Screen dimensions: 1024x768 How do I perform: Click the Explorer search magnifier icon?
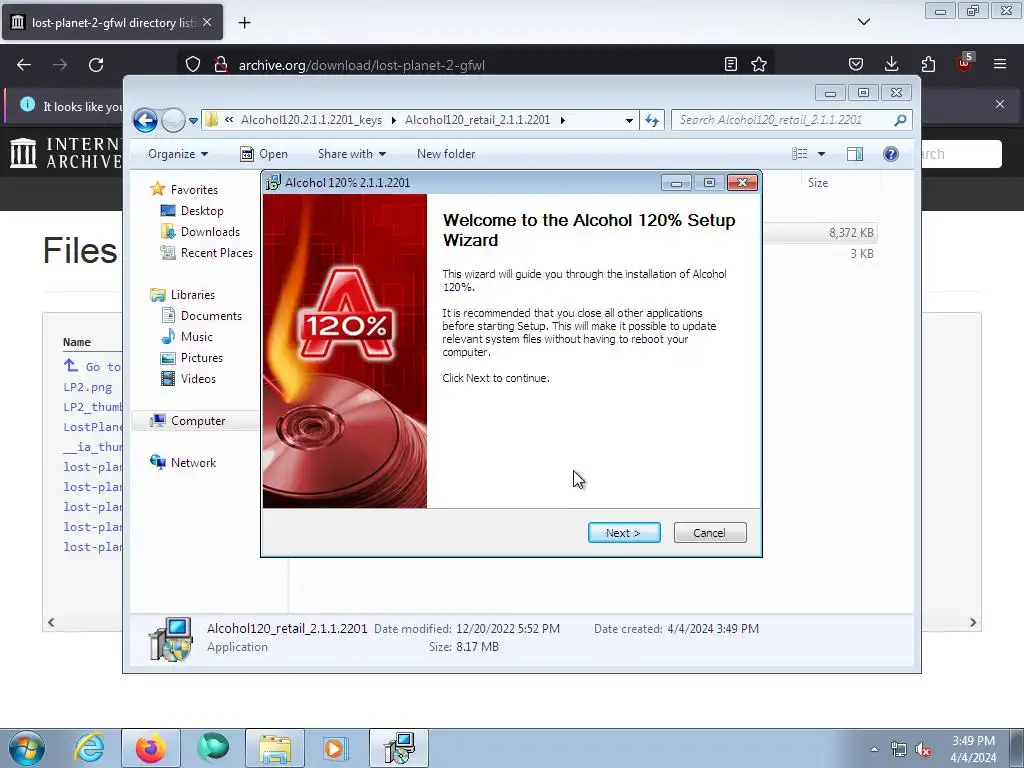[901, 120]
